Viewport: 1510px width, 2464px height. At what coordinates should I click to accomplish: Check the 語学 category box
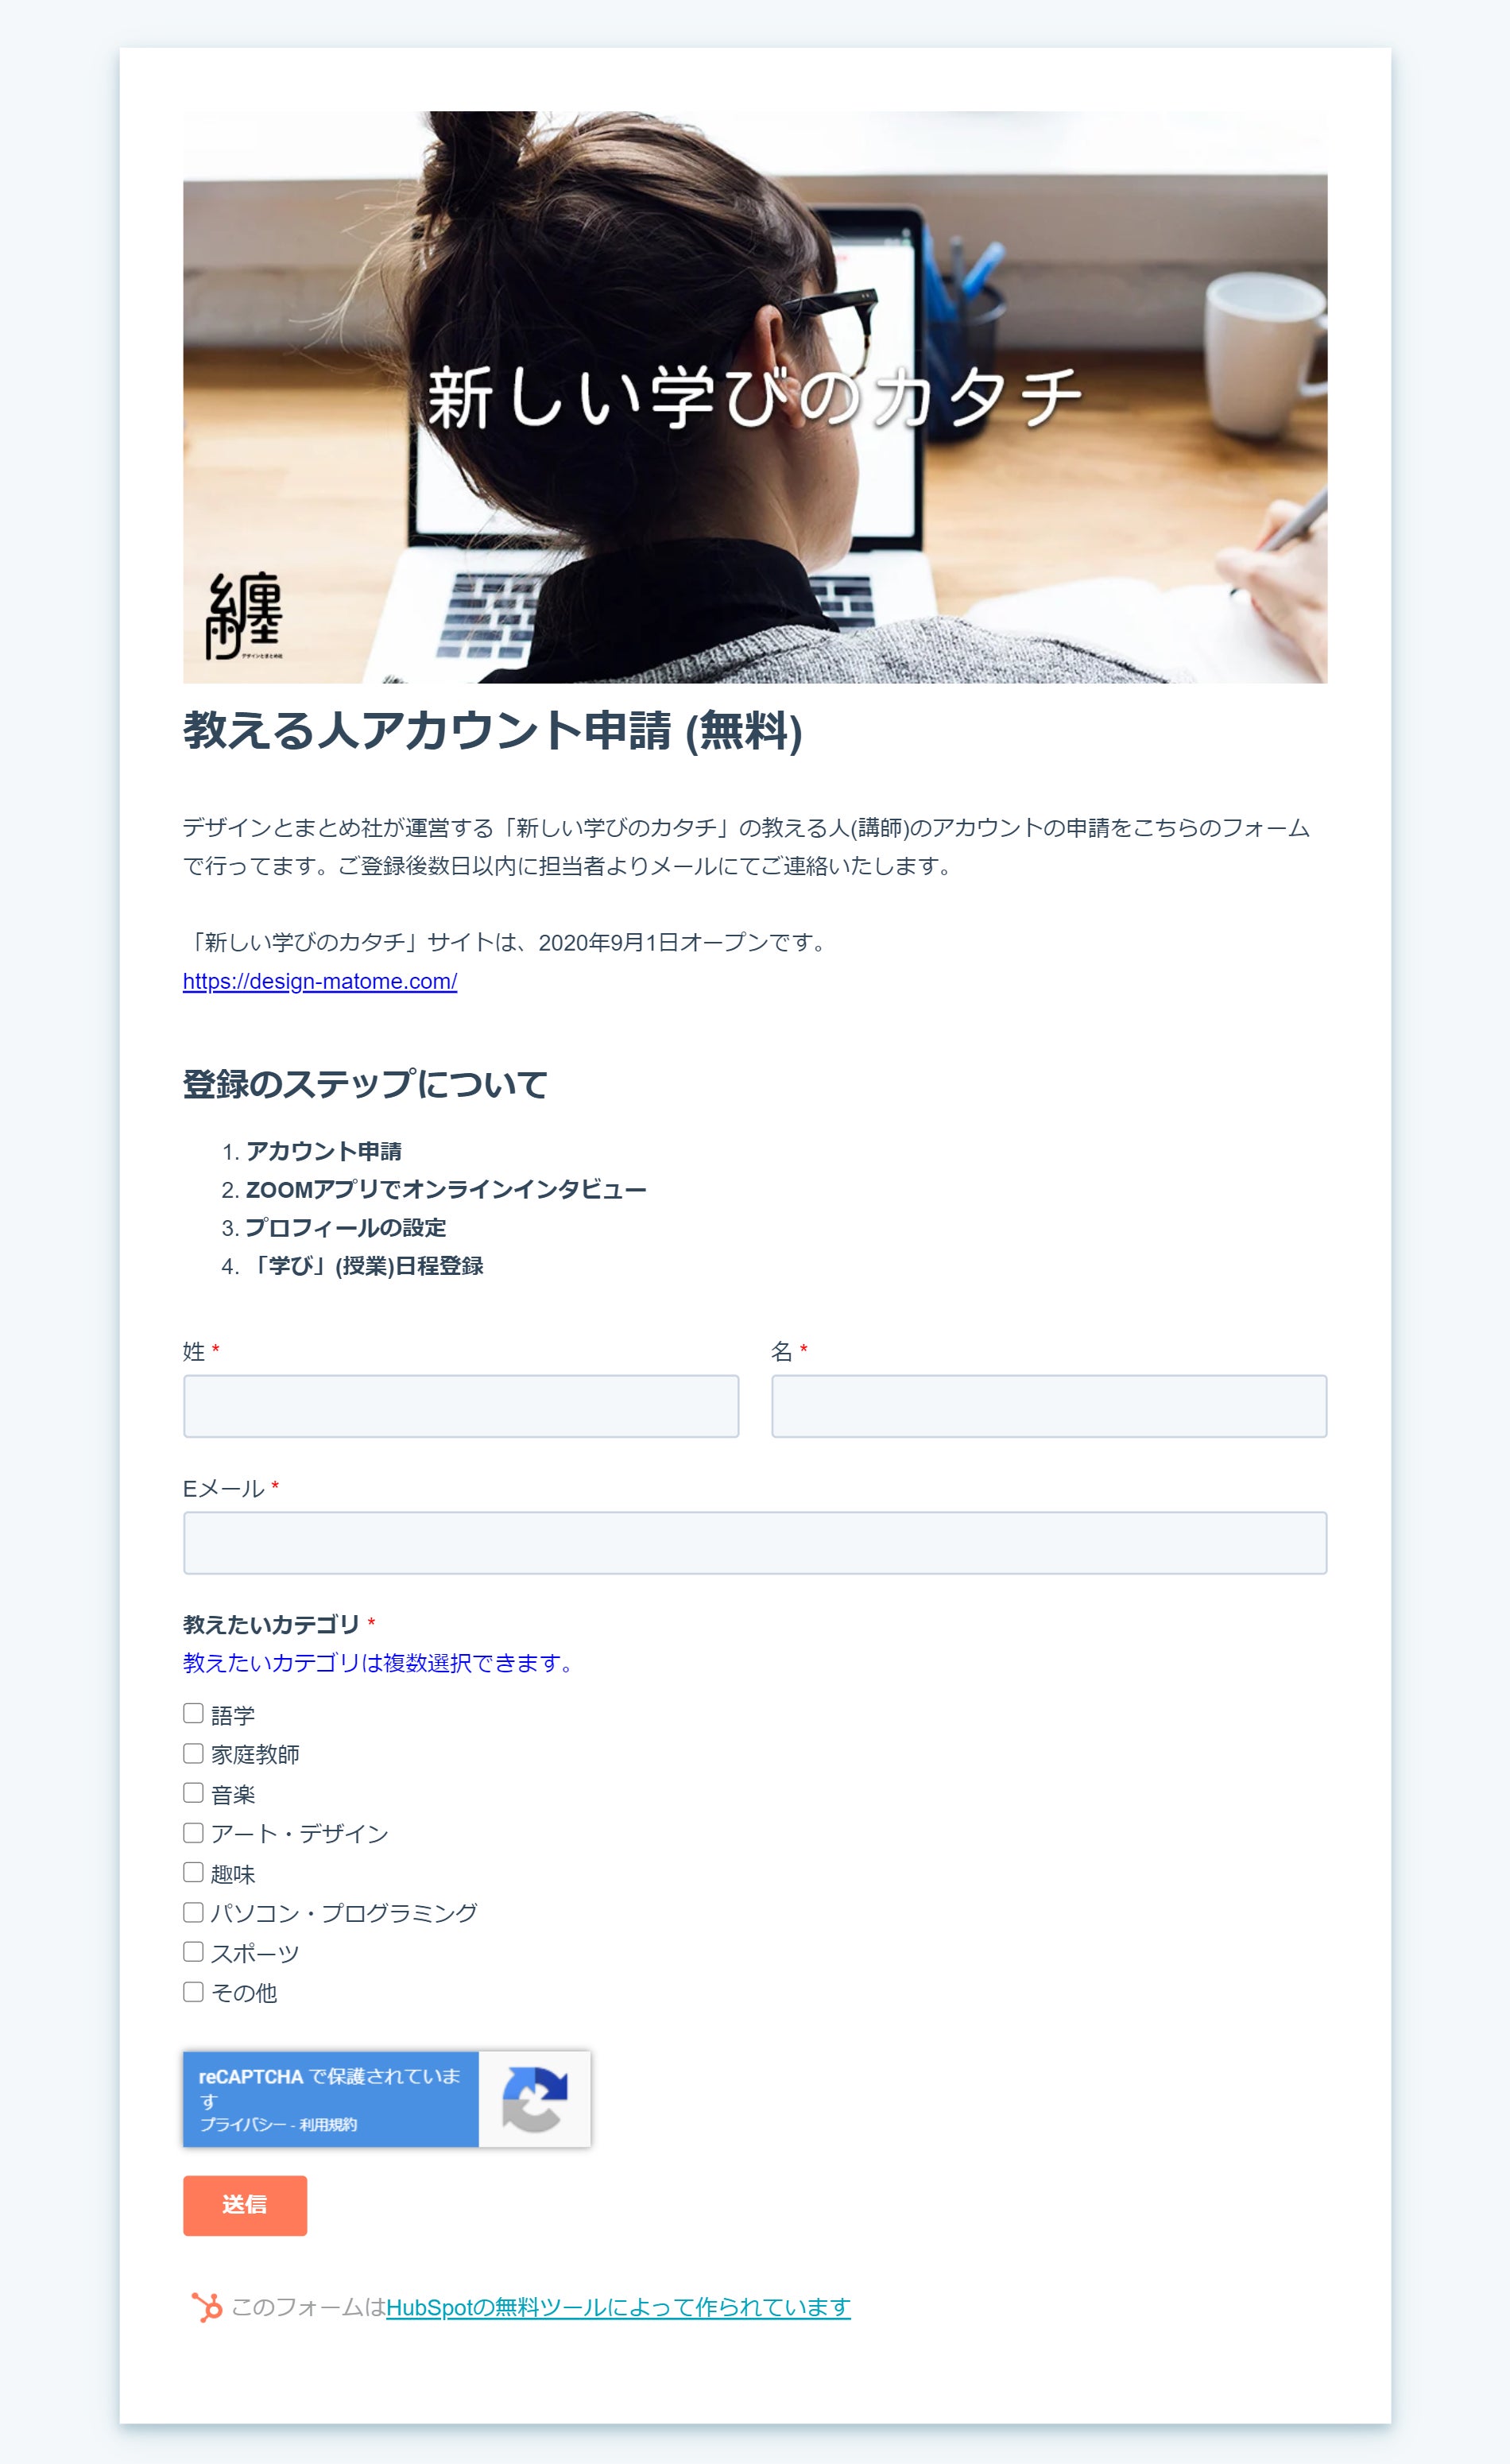click(193, 1713)
